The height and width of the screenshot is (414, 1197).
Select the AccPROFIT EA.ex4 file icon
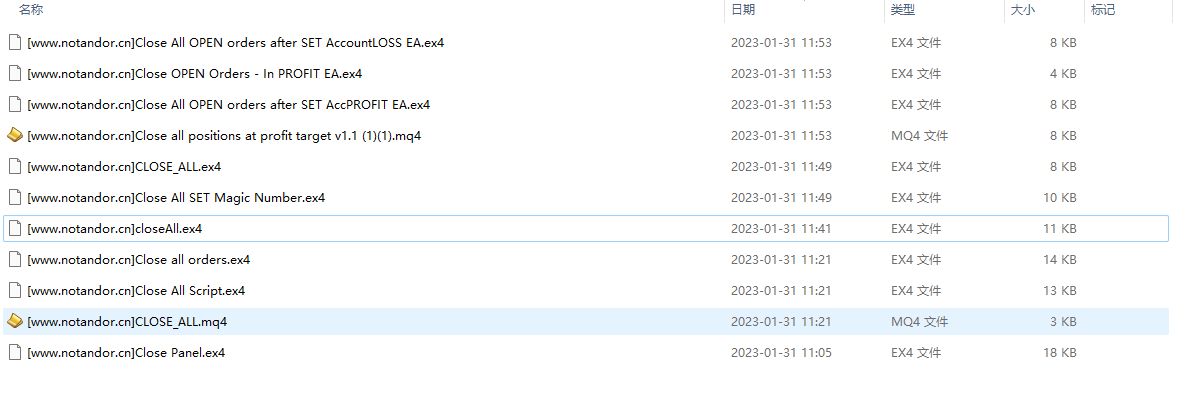click(x=15, y=104)
